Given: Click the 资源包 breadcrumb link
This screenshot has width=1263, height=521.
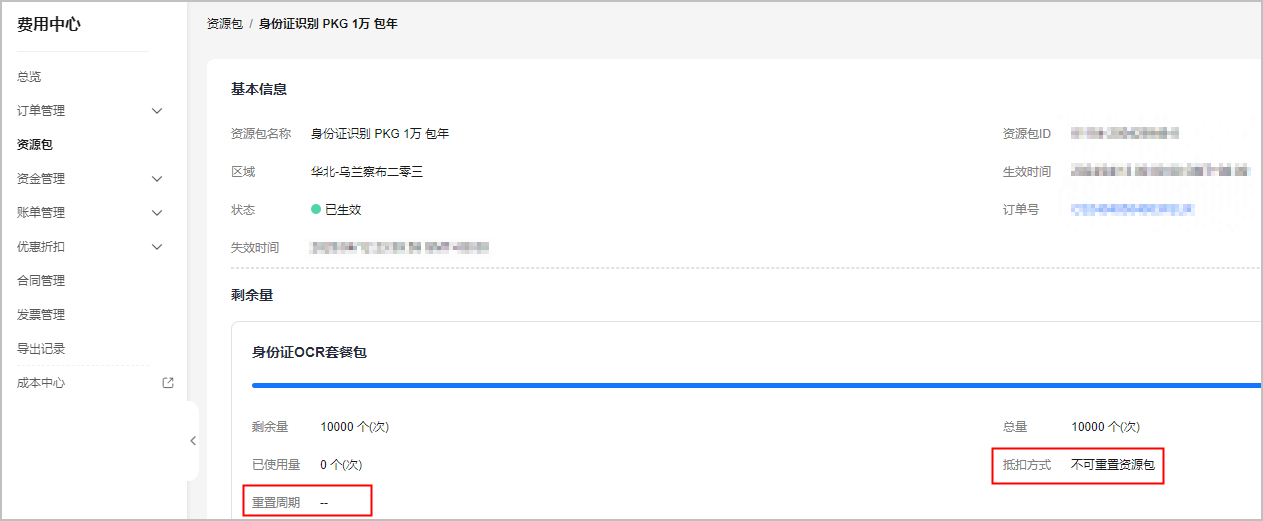Looking at the screenshot, I should (x=225, y=23).
